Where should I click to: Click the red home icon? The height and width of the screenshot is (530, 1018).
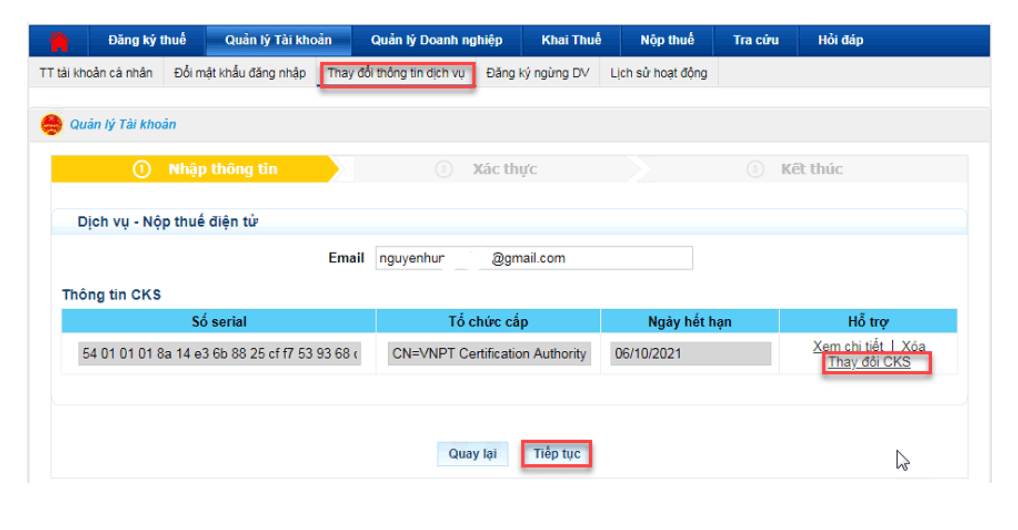59,41
